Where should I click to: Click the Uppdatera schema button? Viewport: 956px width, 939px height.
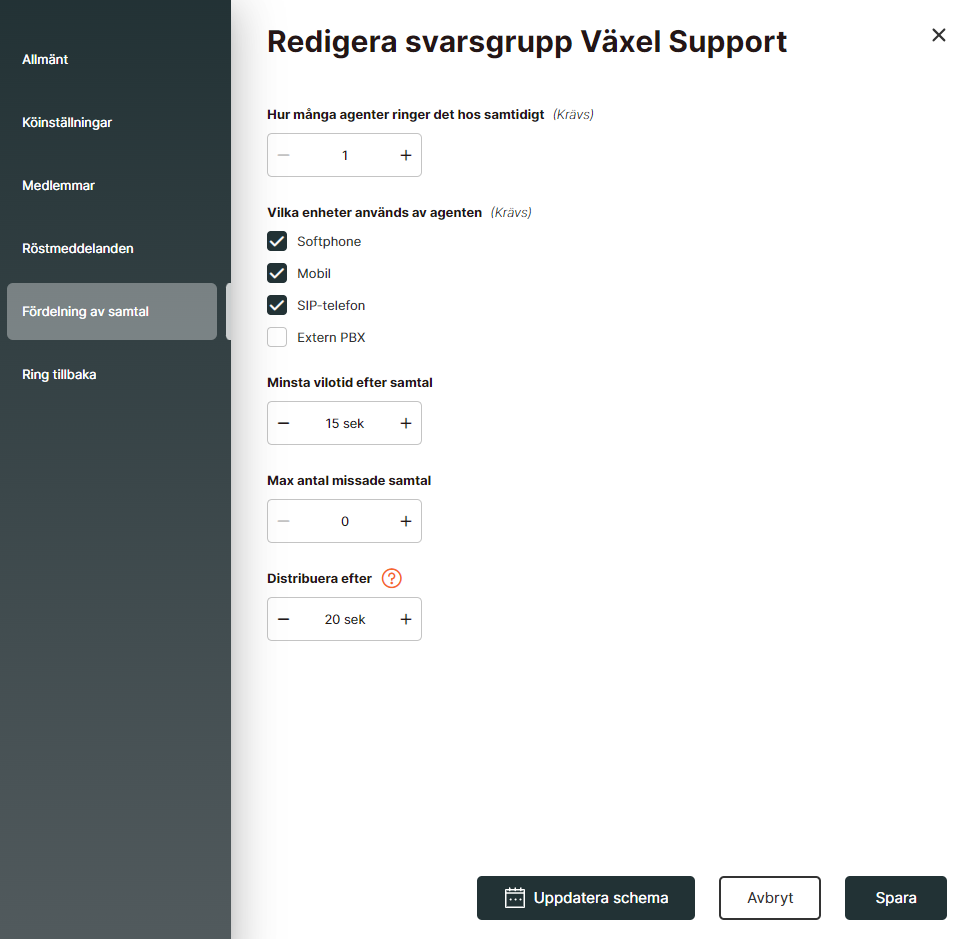click(586, 898)
